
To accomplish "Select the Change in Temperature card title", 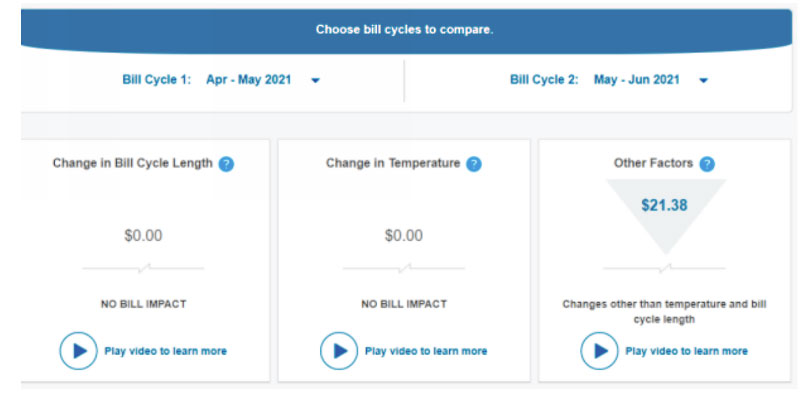I will [x=393, y=164].
